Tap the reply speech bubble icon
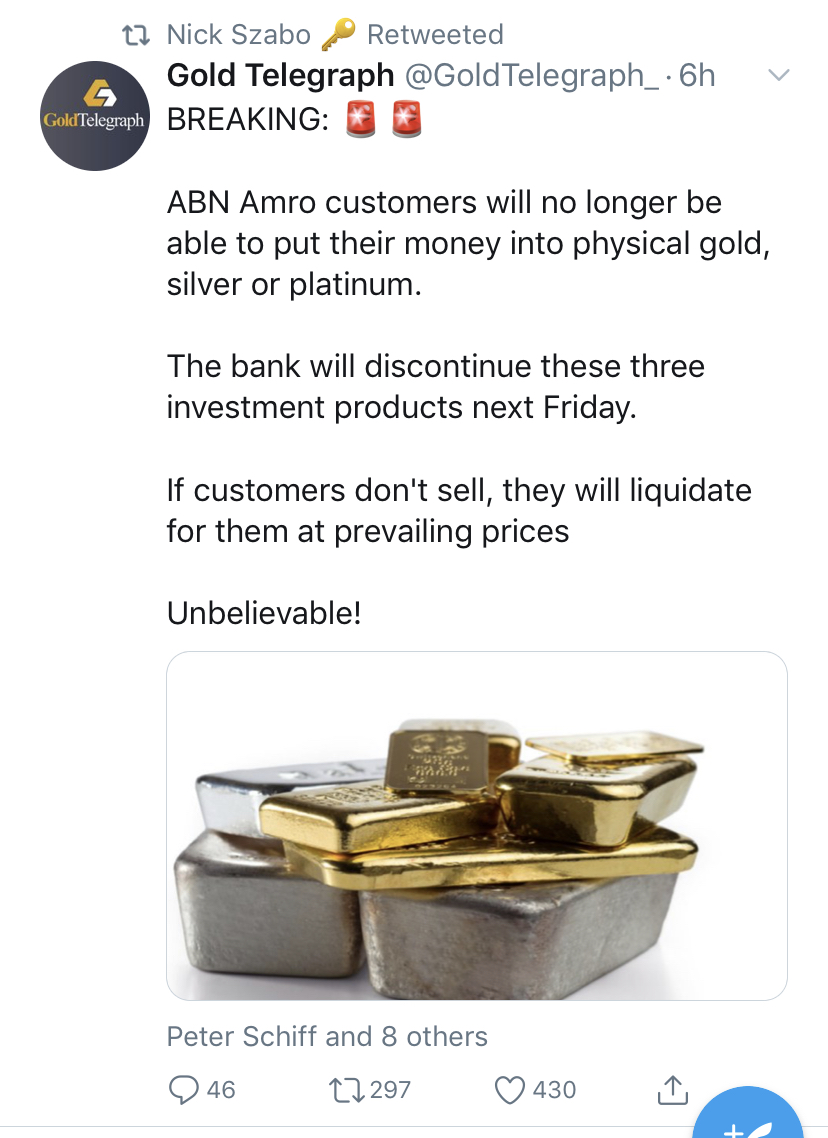Viewport: 828px width, 1138px height. pyautogui.click(x=182, y=1089)
